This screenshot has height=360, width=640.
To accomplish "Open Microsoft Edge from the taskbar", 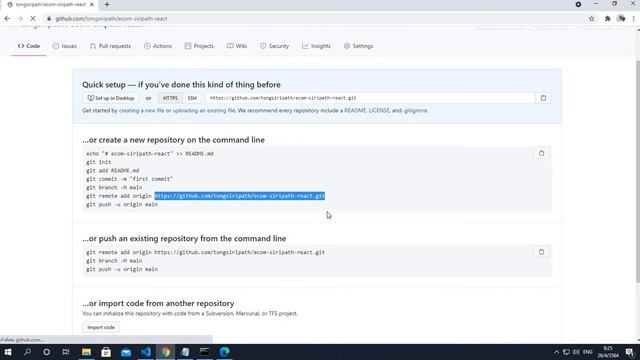I will point(224,352).
